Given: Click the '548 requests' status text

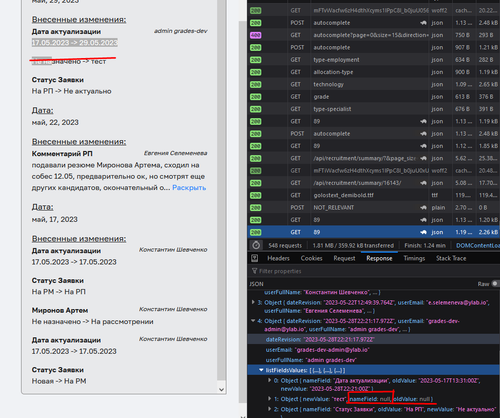Looking at the screenshot, I should click(285, 246).
